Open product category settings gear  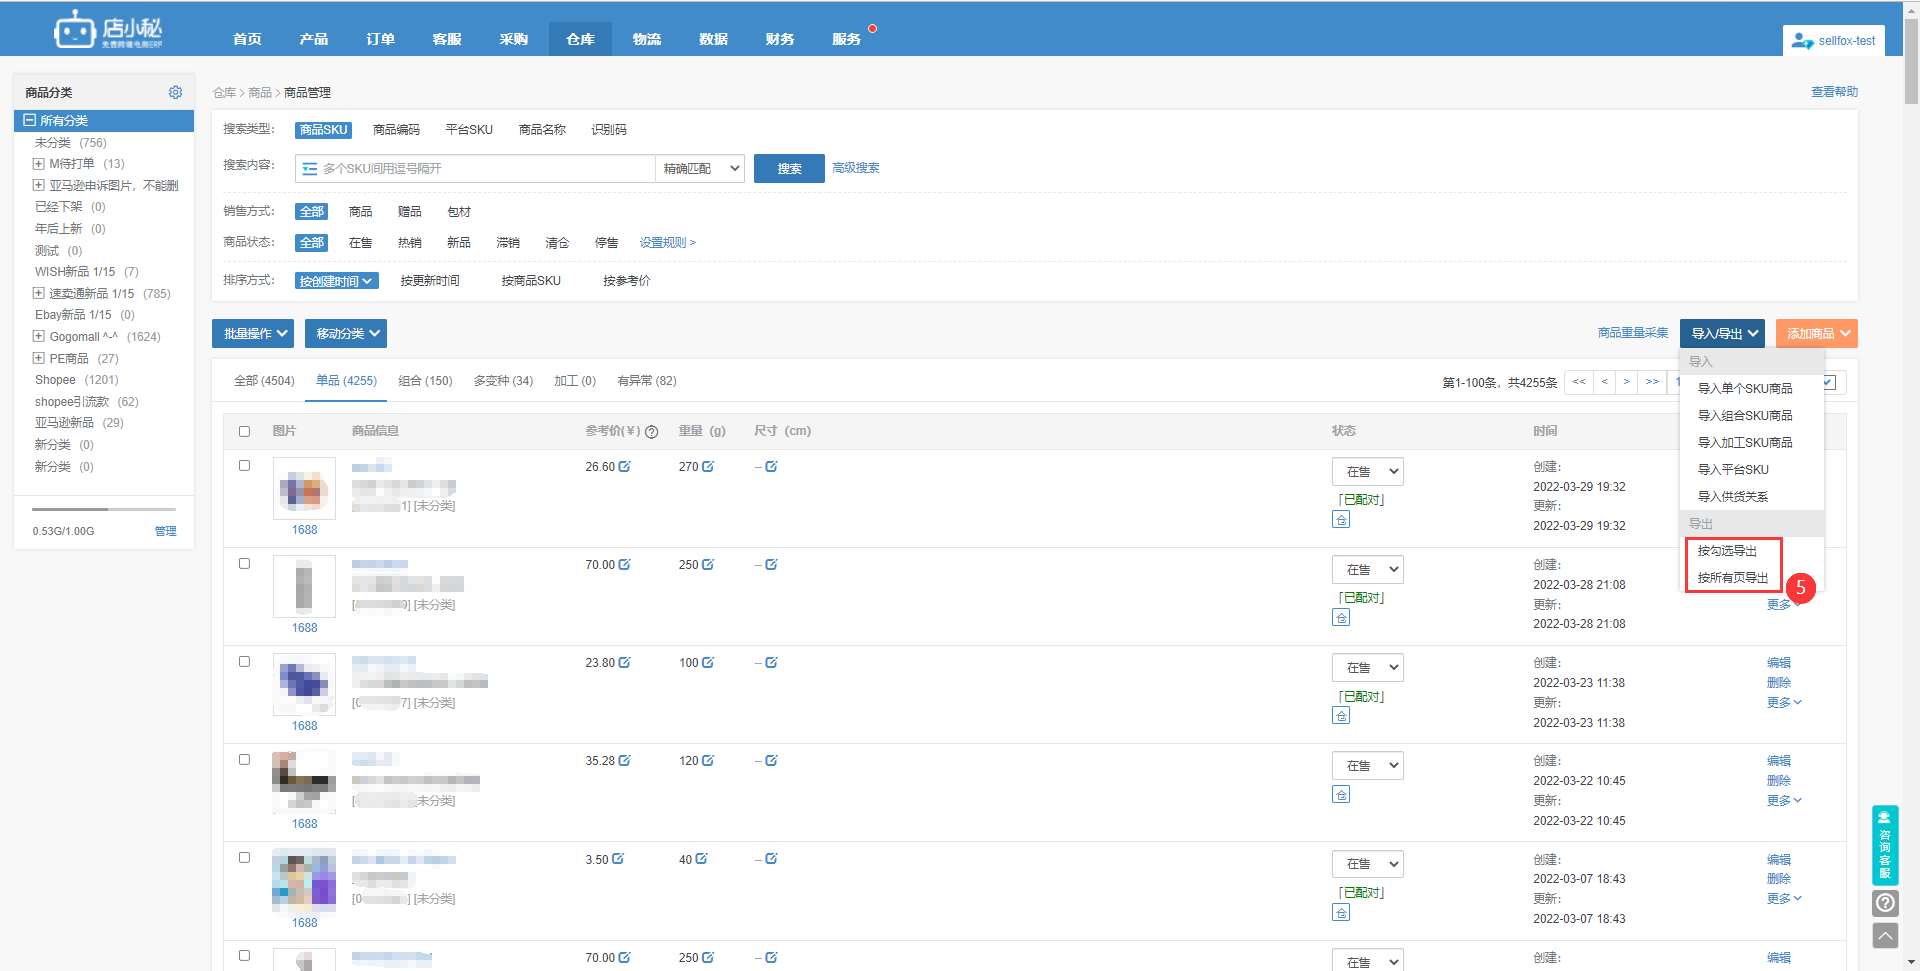click(175, 92)
